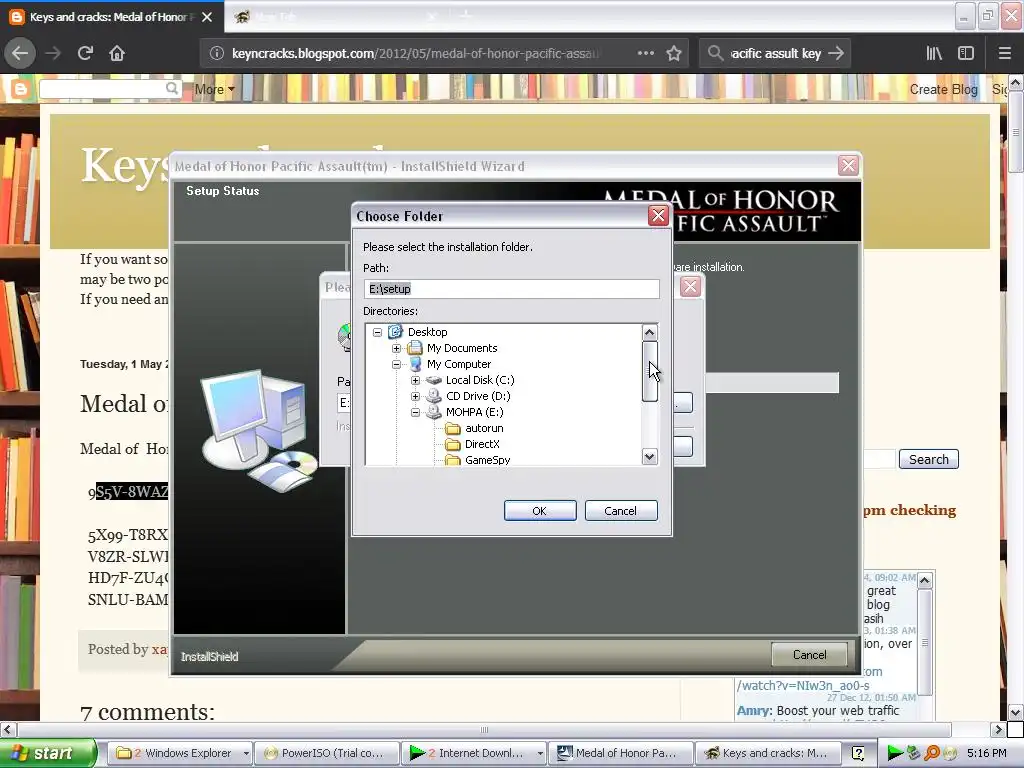Click the Blogger logo icon
1024x768 pixels.
tap(21, 89)
